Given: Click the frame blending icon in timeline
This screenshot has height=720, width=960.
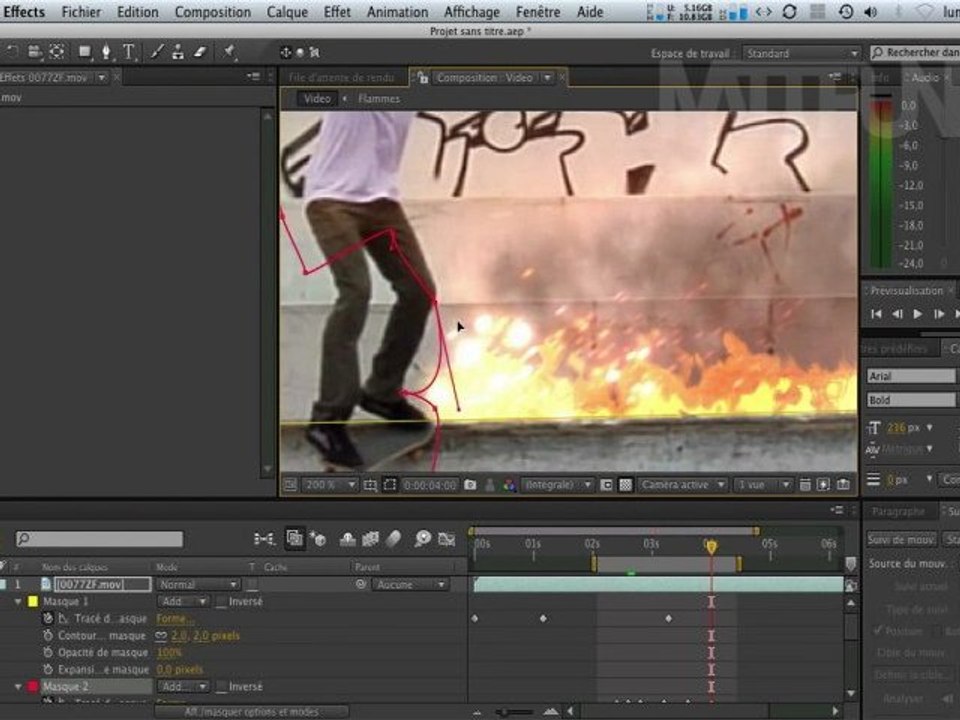Looking at the screenshot, I should coord(370,539).
